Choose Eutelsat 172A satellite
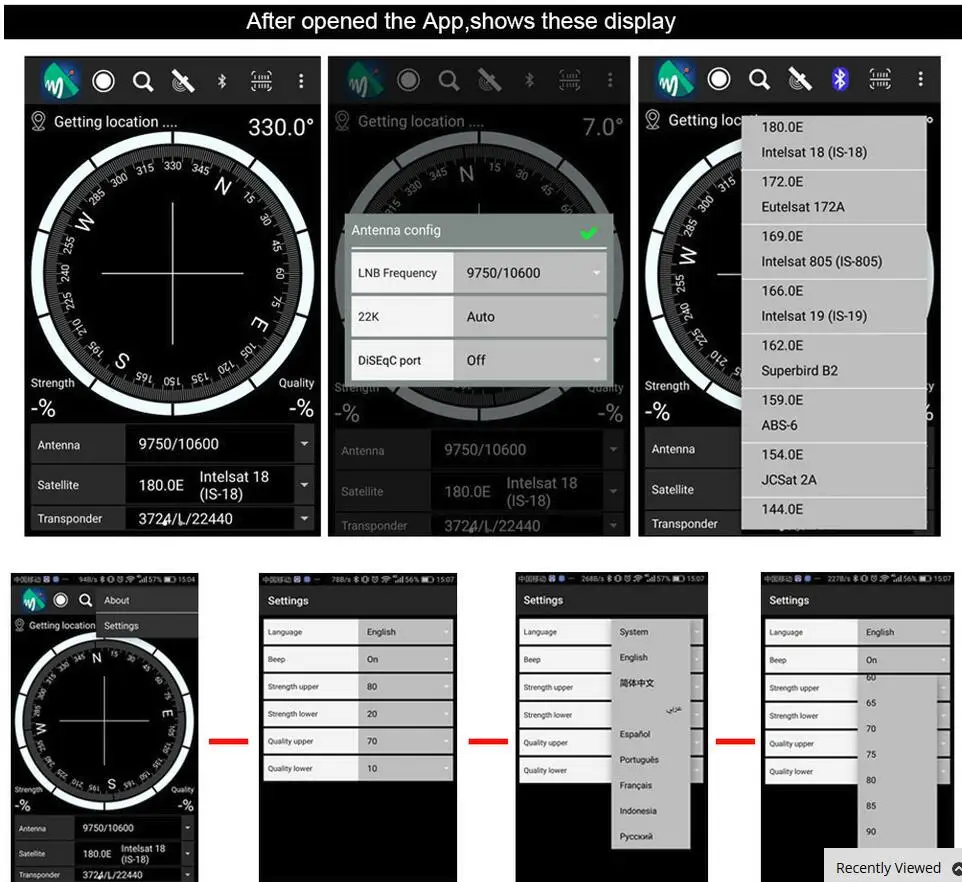The image size is (962, 882). click(833, 195)
